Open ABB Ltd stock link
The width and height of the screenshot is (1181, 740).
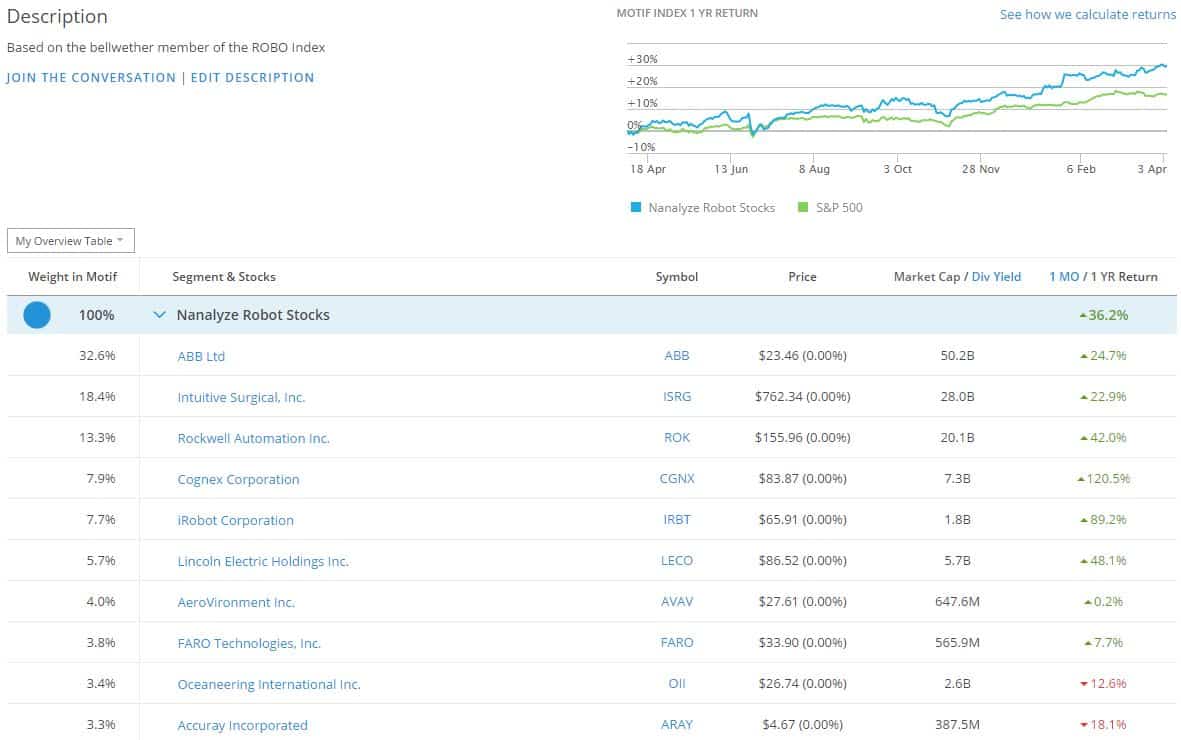(201, 356)
